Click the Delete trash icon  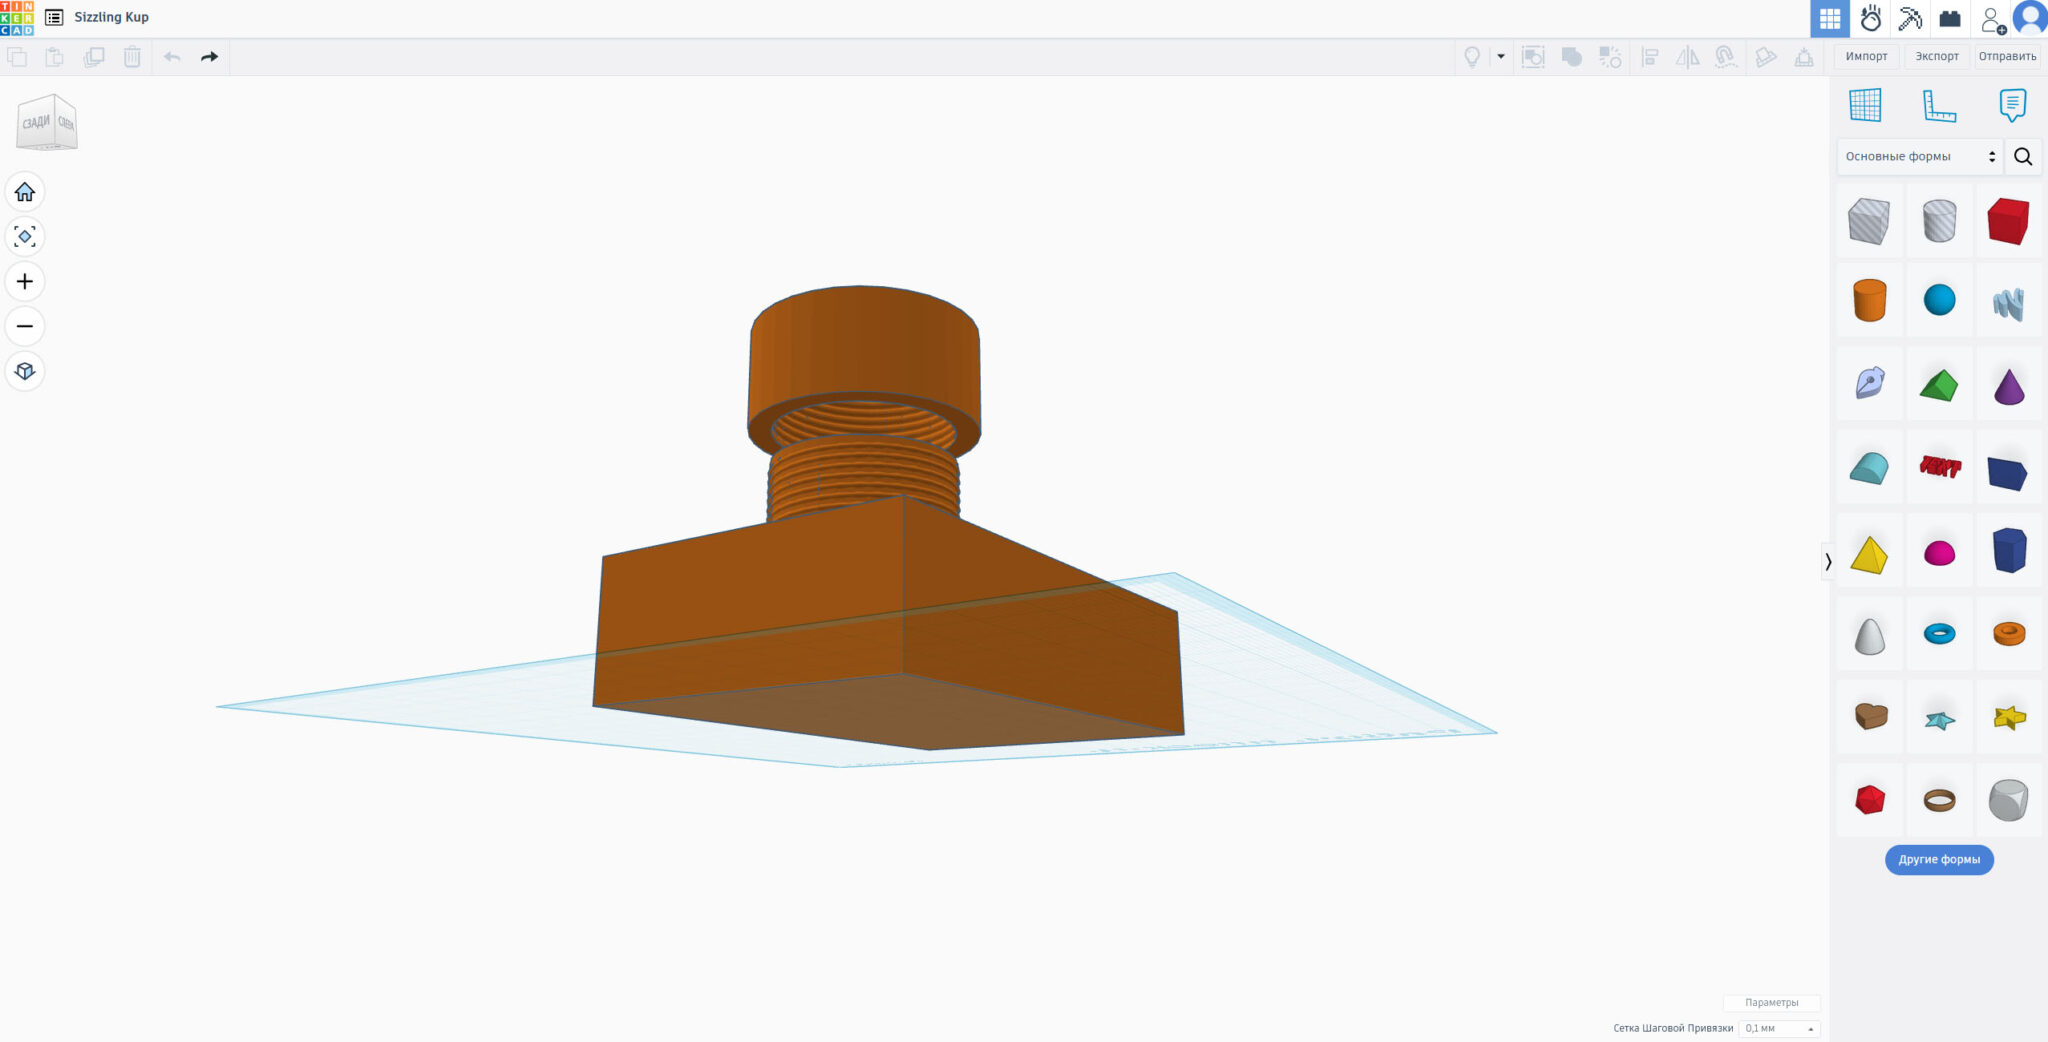pyautogui.click(x=132, y=57)
